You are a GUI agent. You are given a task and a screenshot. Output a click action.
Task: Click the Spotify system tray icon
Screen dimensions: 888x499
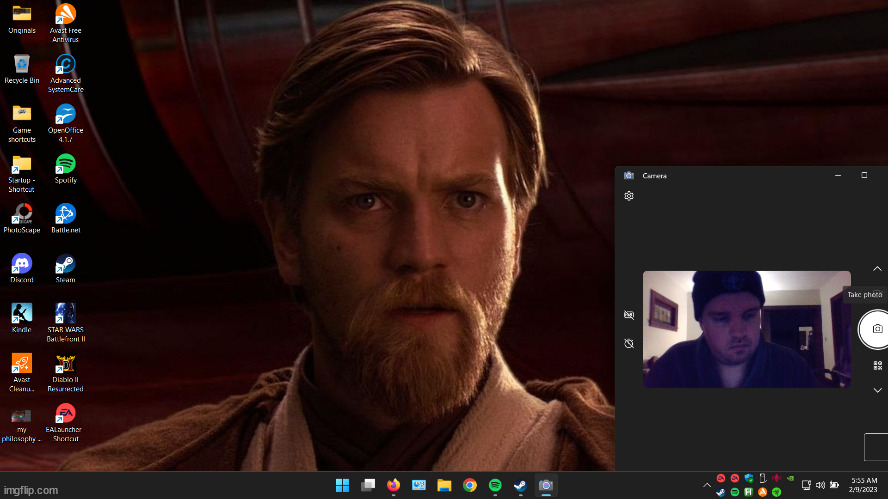(x=735, y=492)
